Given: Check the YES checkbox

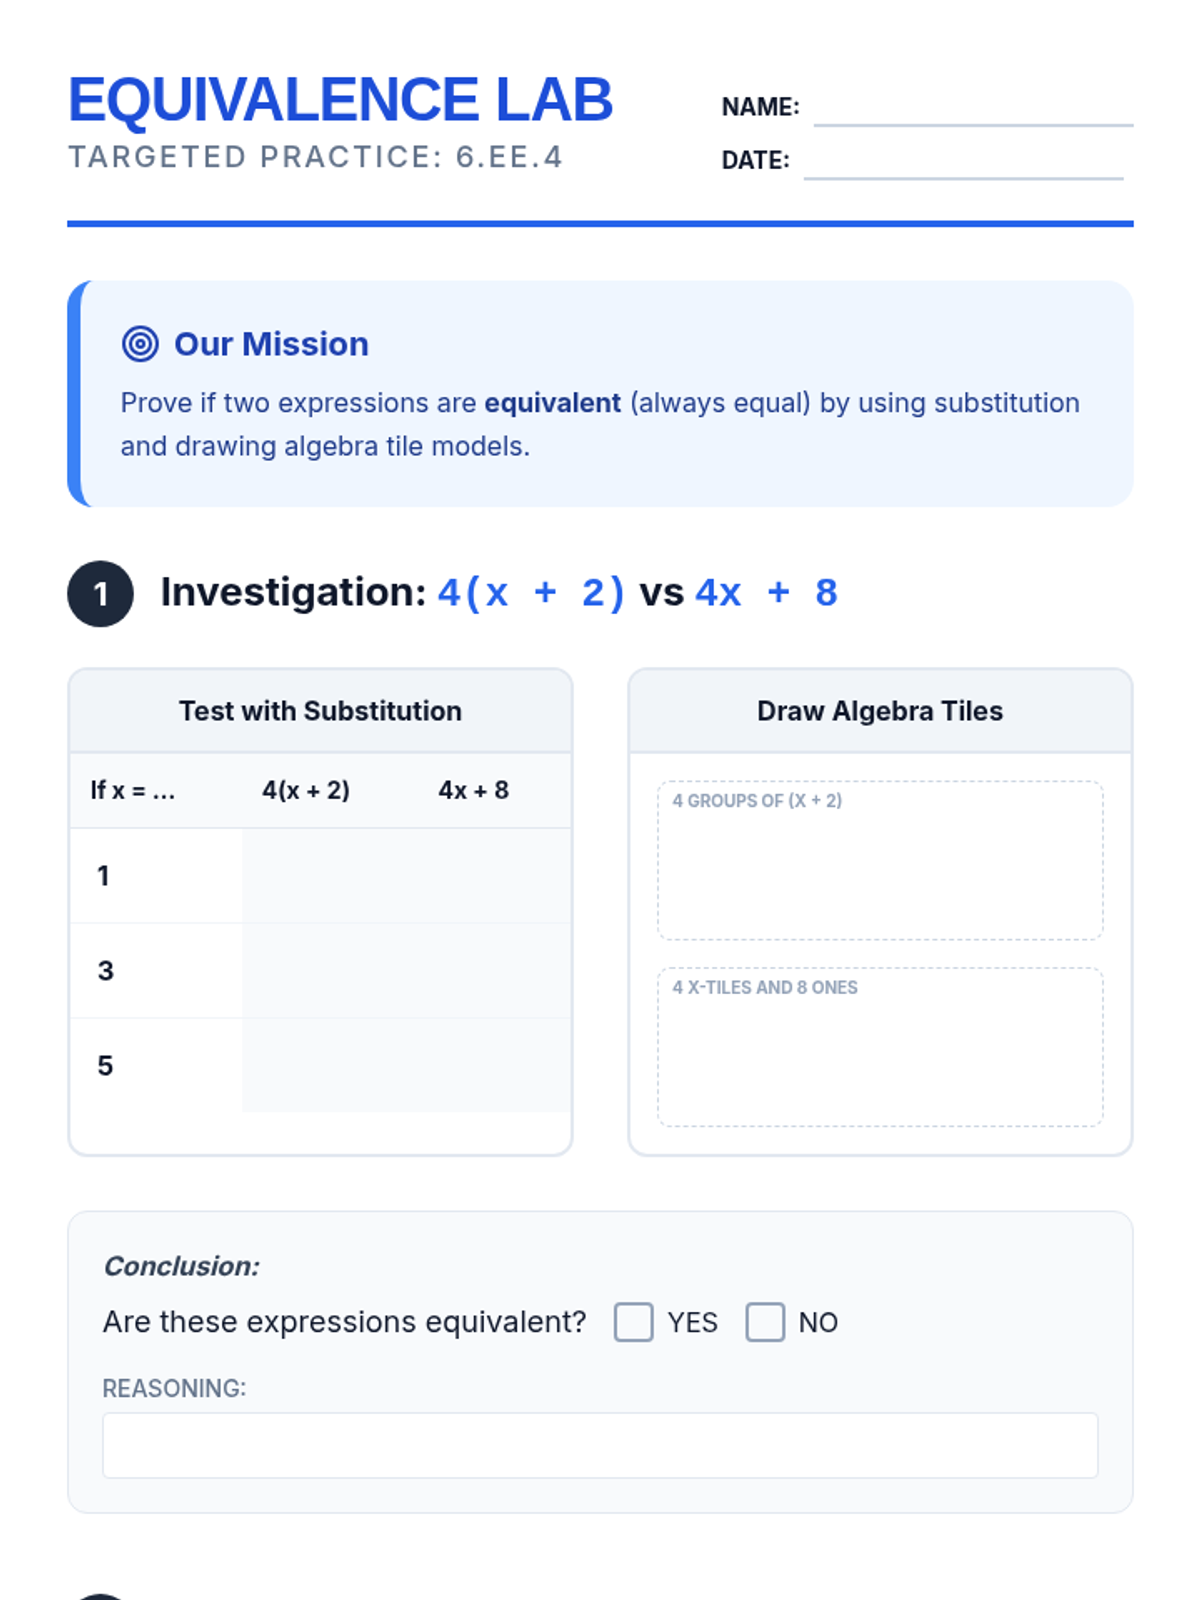Looking at the screenshot, I should (x=633, y=1322).
